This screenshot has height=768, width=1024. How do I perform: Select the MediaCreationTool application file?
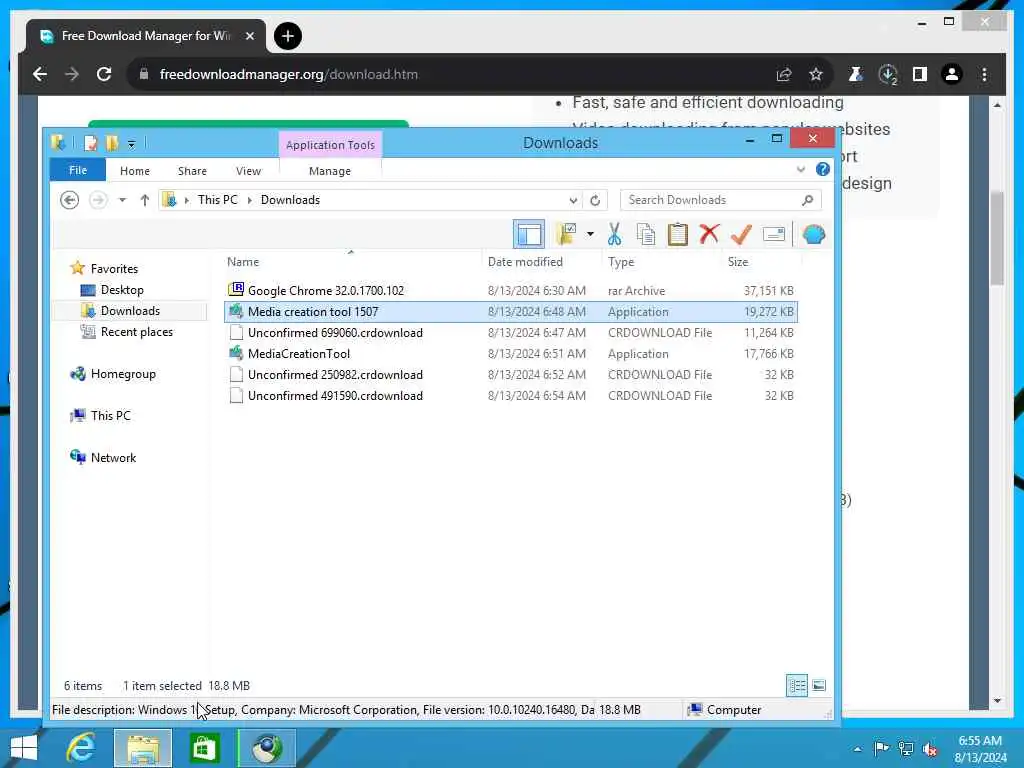click(511, 353)
